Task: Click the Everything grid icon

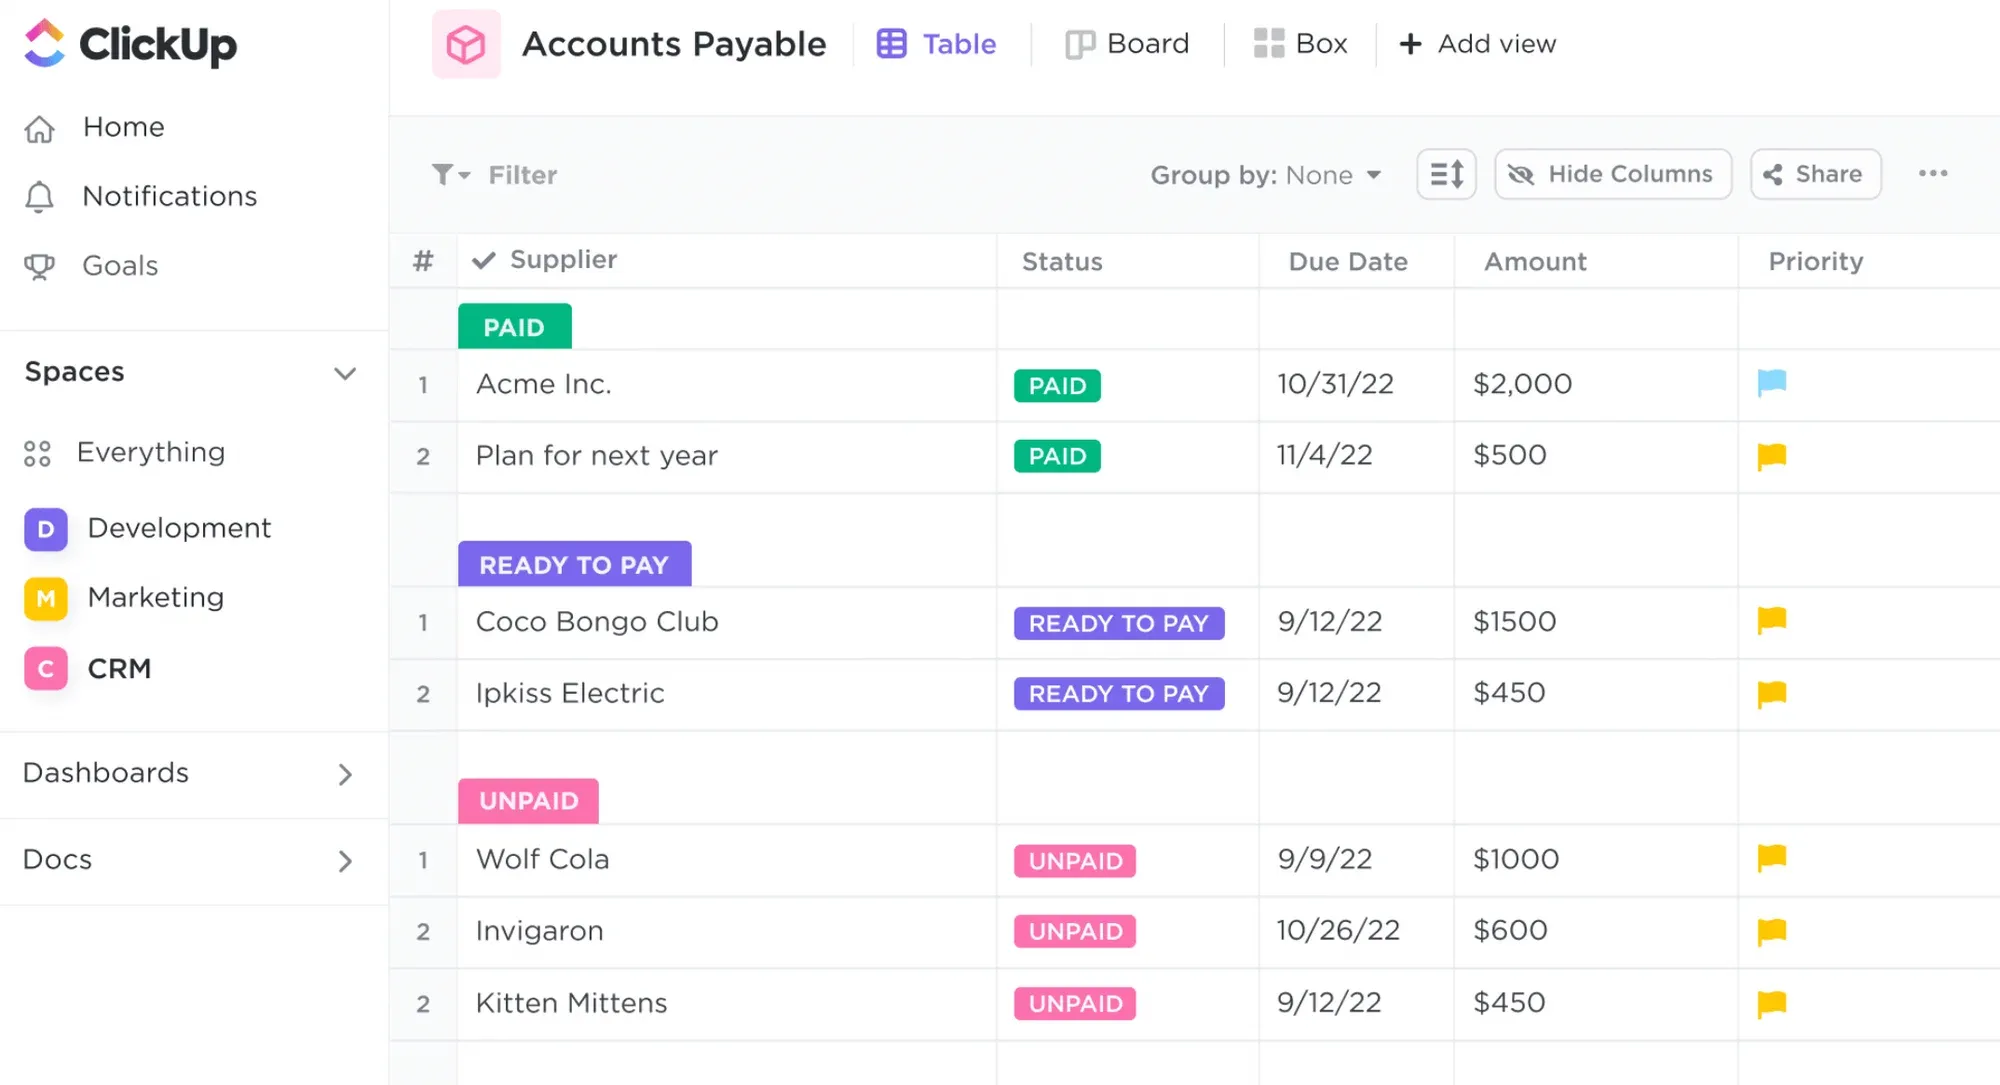Action: point(37,454)
